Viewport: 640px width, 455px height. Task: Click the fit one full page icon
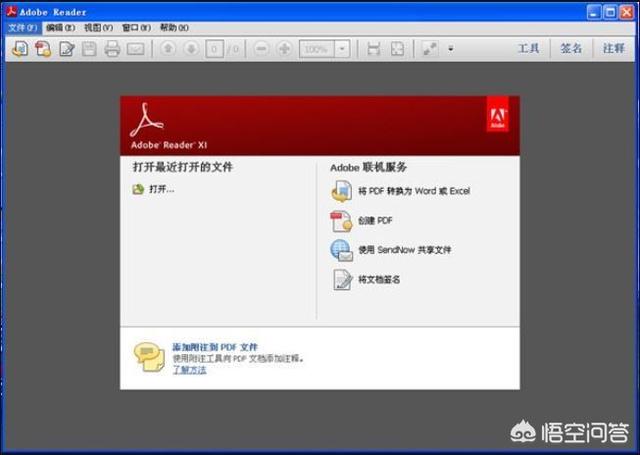[397, 49]
